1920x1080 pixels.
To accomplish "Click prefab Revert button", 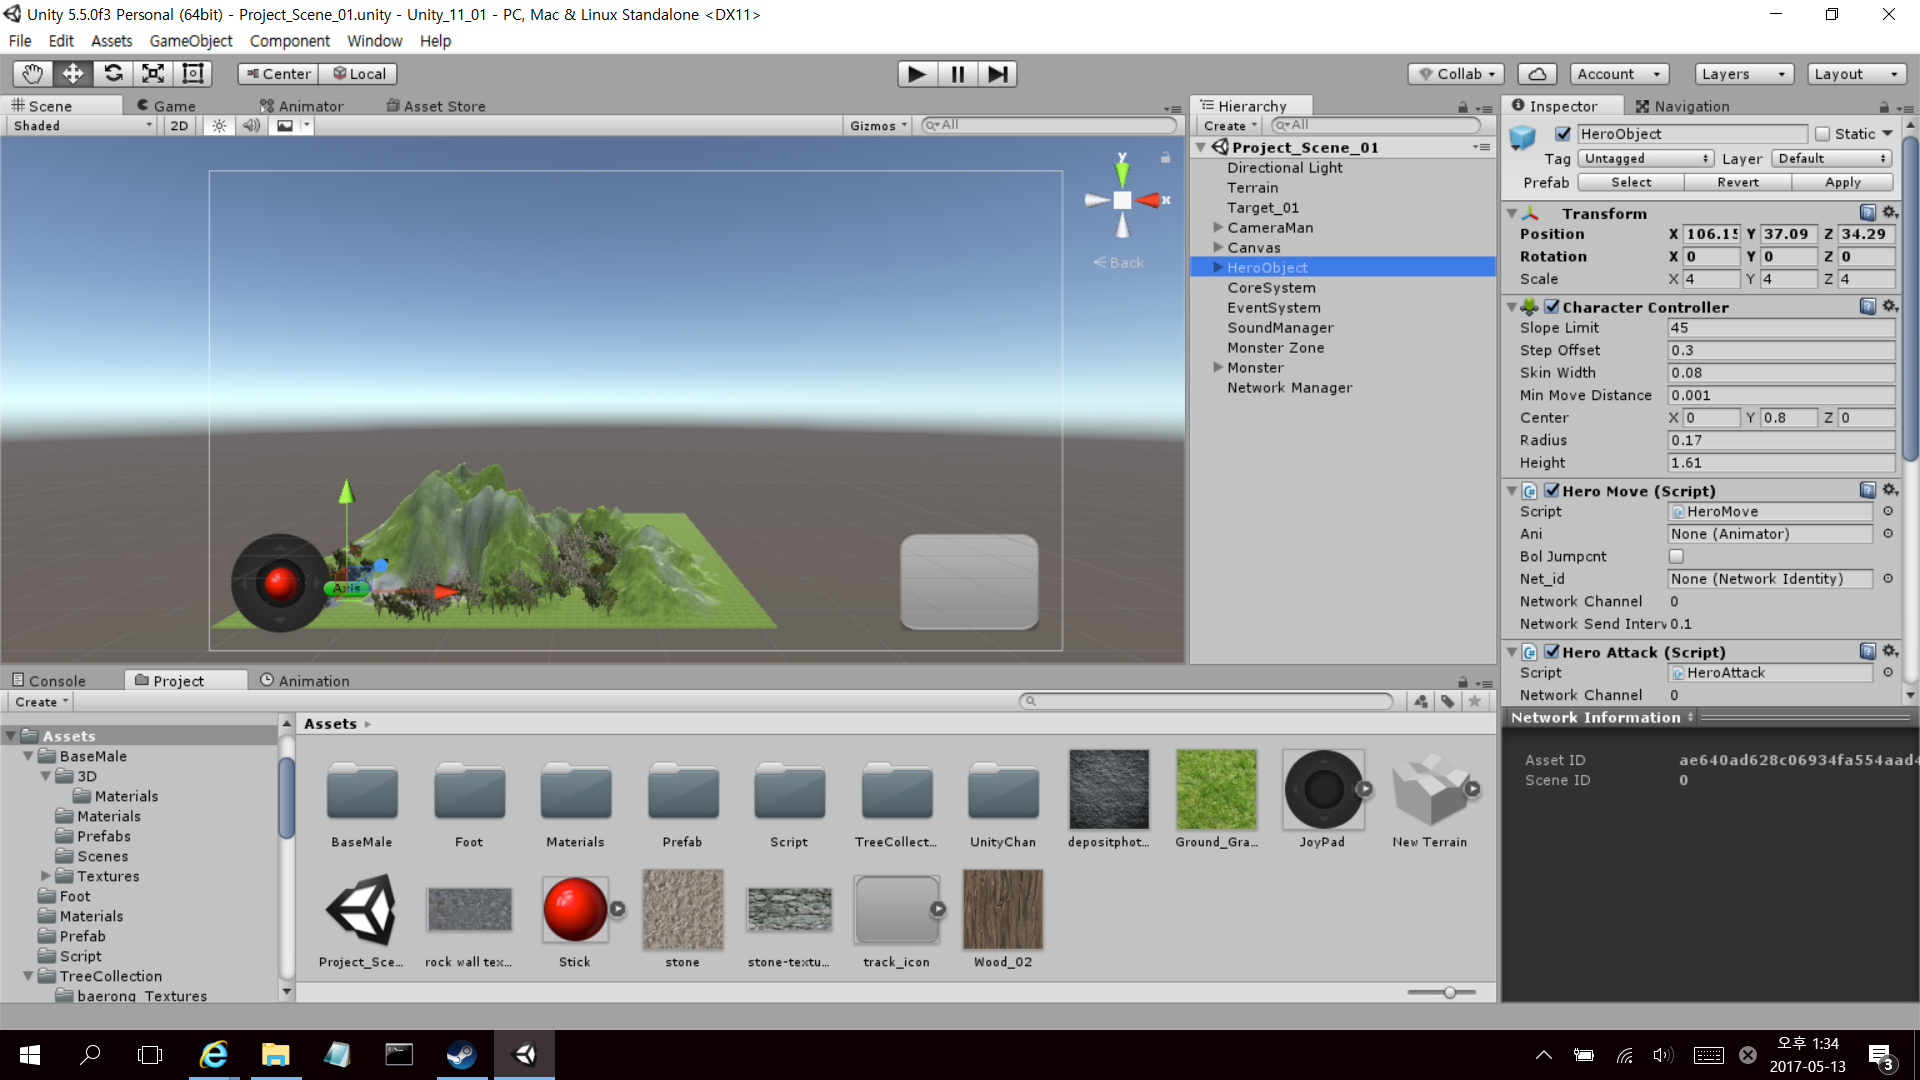I will point(1738,182).
